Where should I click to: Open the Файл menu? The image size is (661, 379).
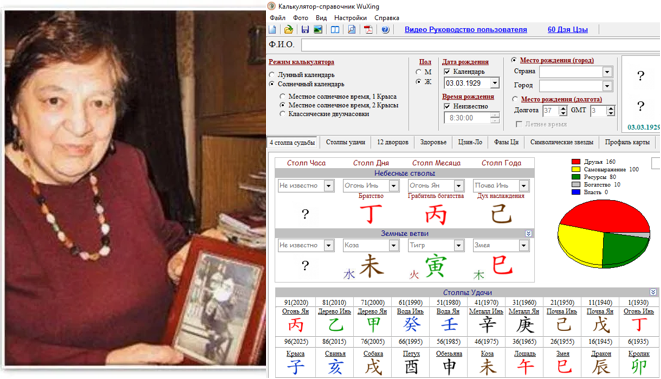(277, 18)
